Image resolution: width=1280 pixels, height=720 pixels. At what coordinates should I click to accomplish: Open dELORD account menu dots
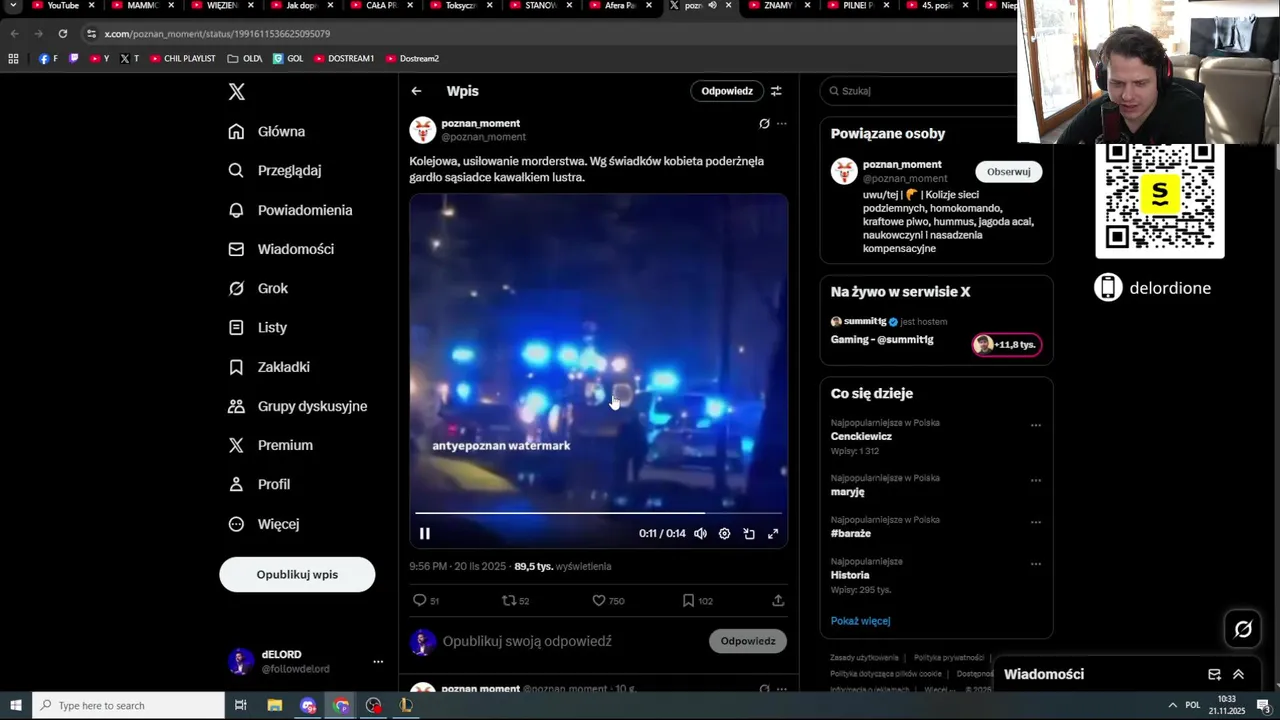point(378,662)
